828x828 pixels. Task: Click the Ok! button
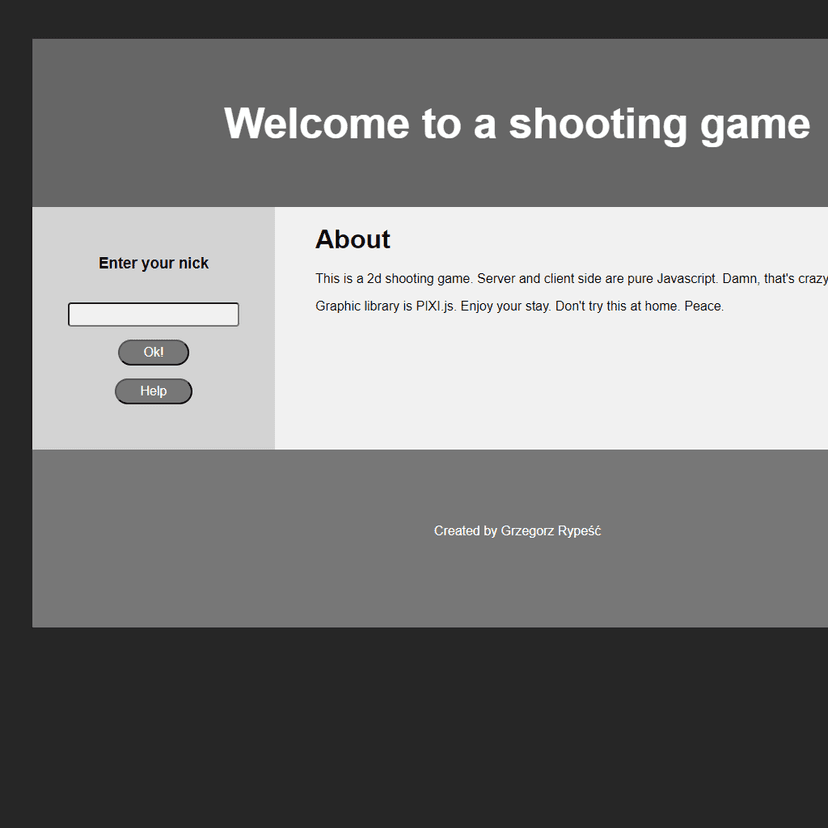(153, 352)
